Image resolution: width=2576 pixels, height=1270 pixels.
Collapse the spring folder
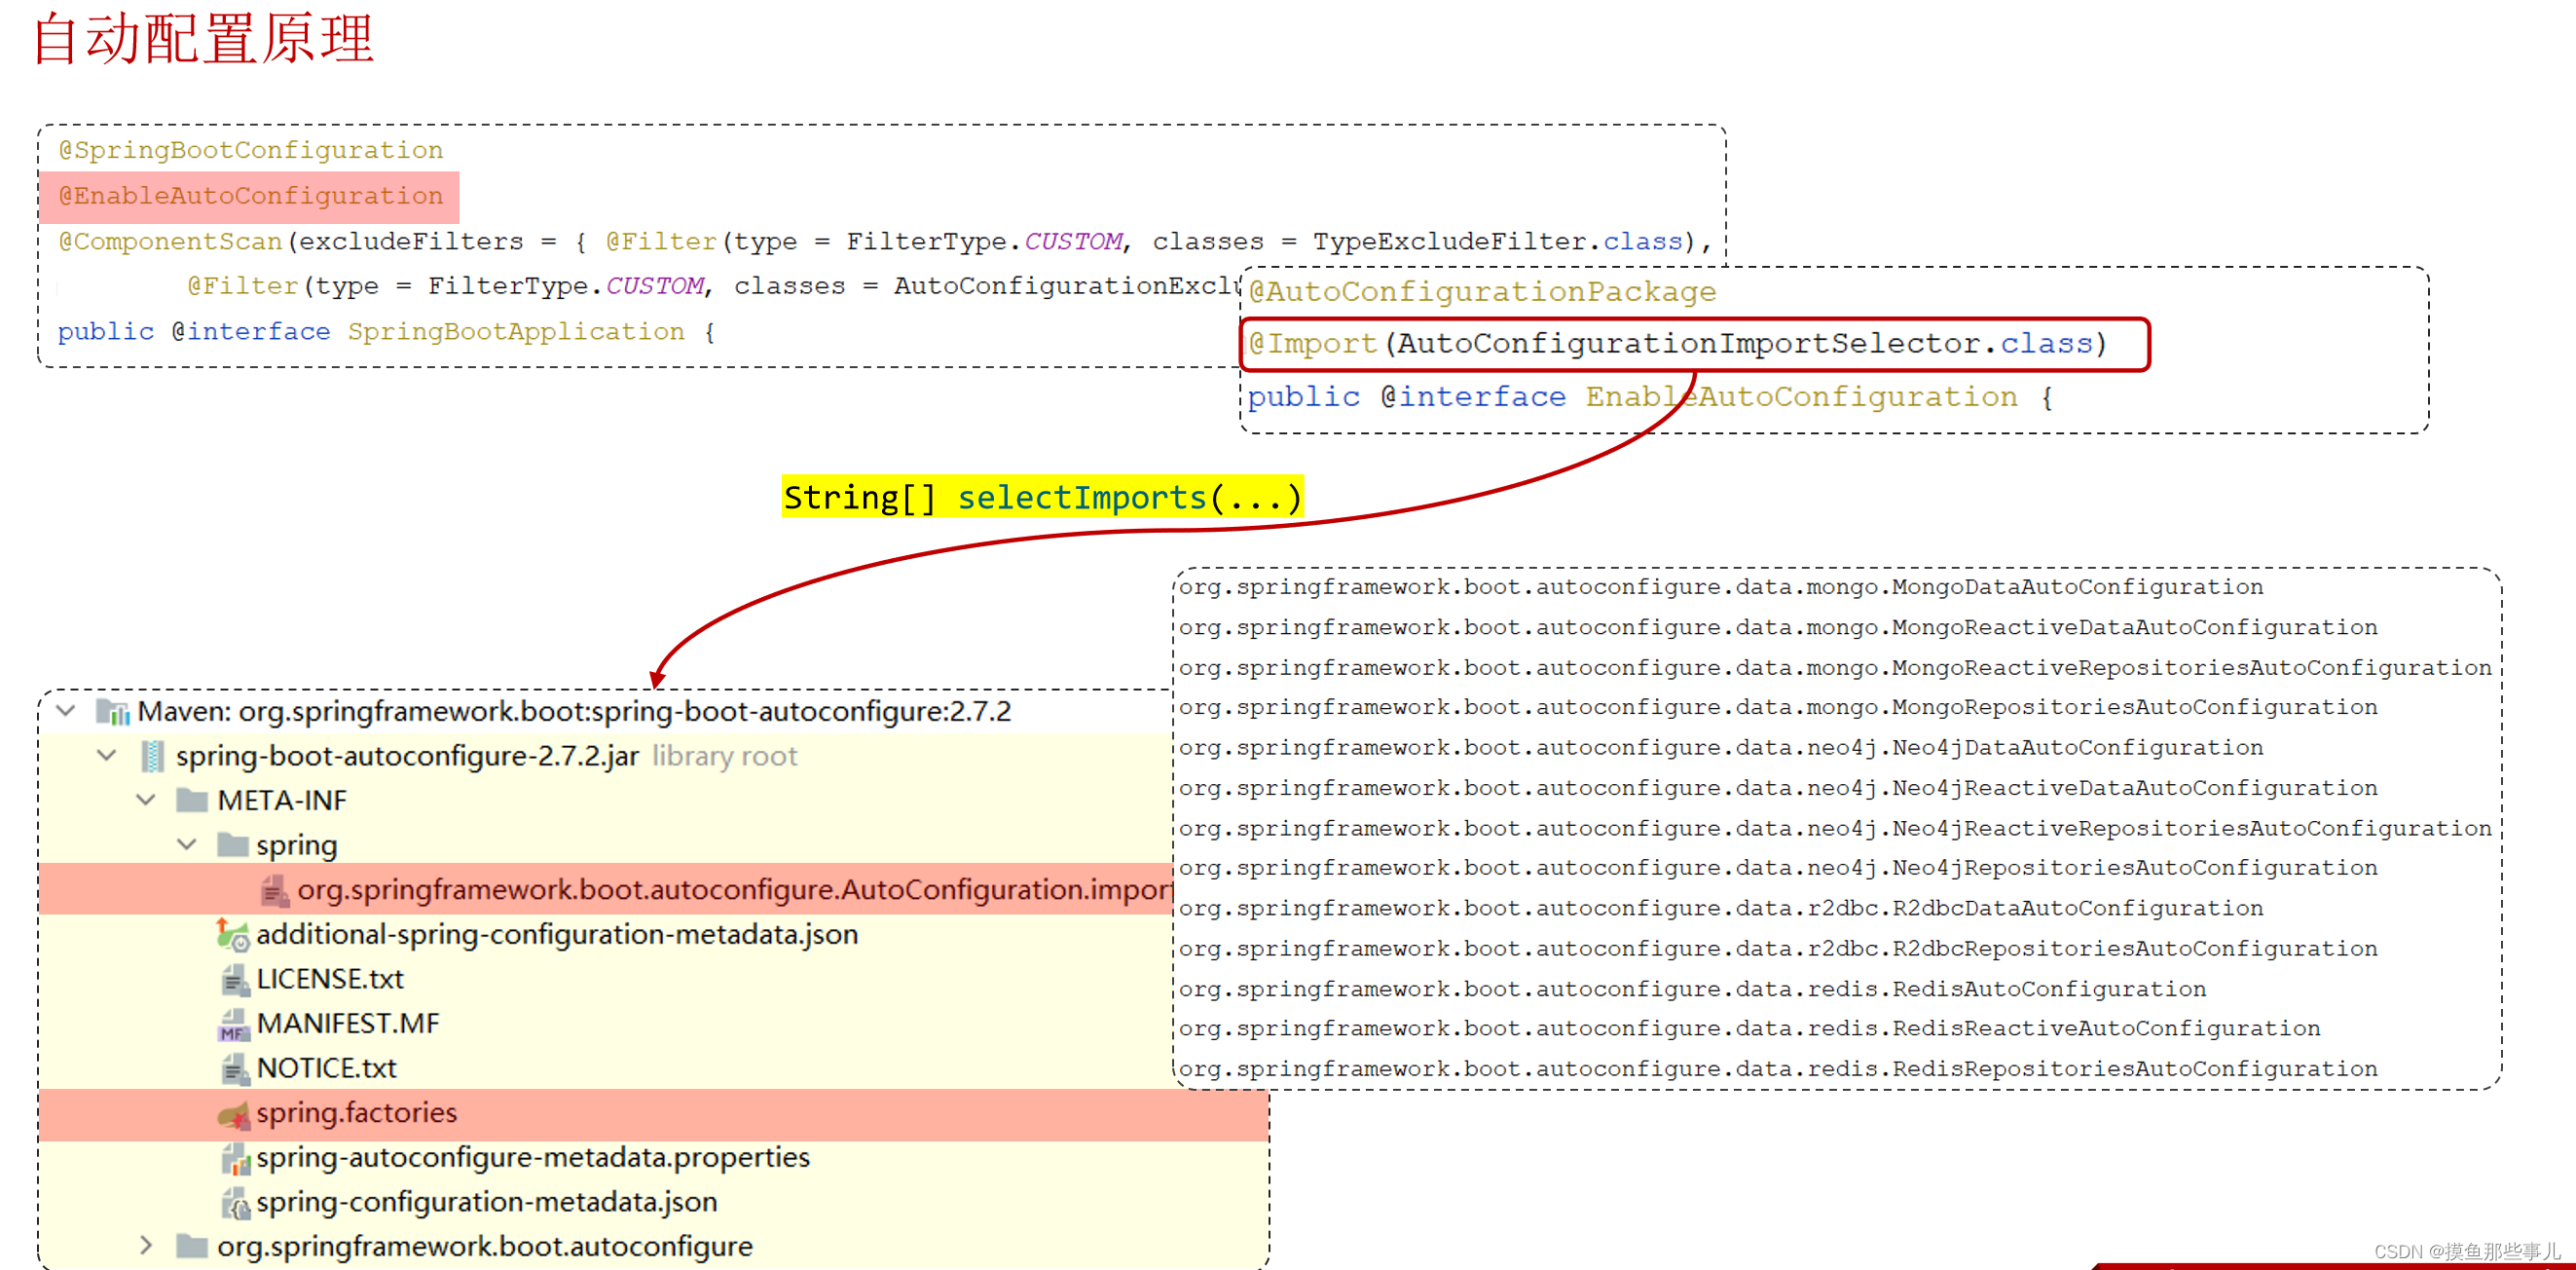point(187,845)
